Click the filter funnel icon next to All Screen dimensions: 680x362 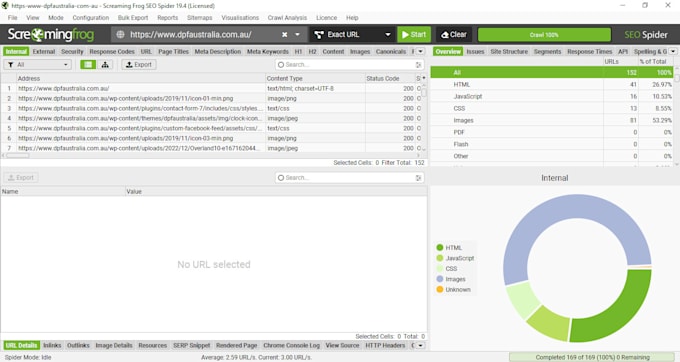[11, 65]
